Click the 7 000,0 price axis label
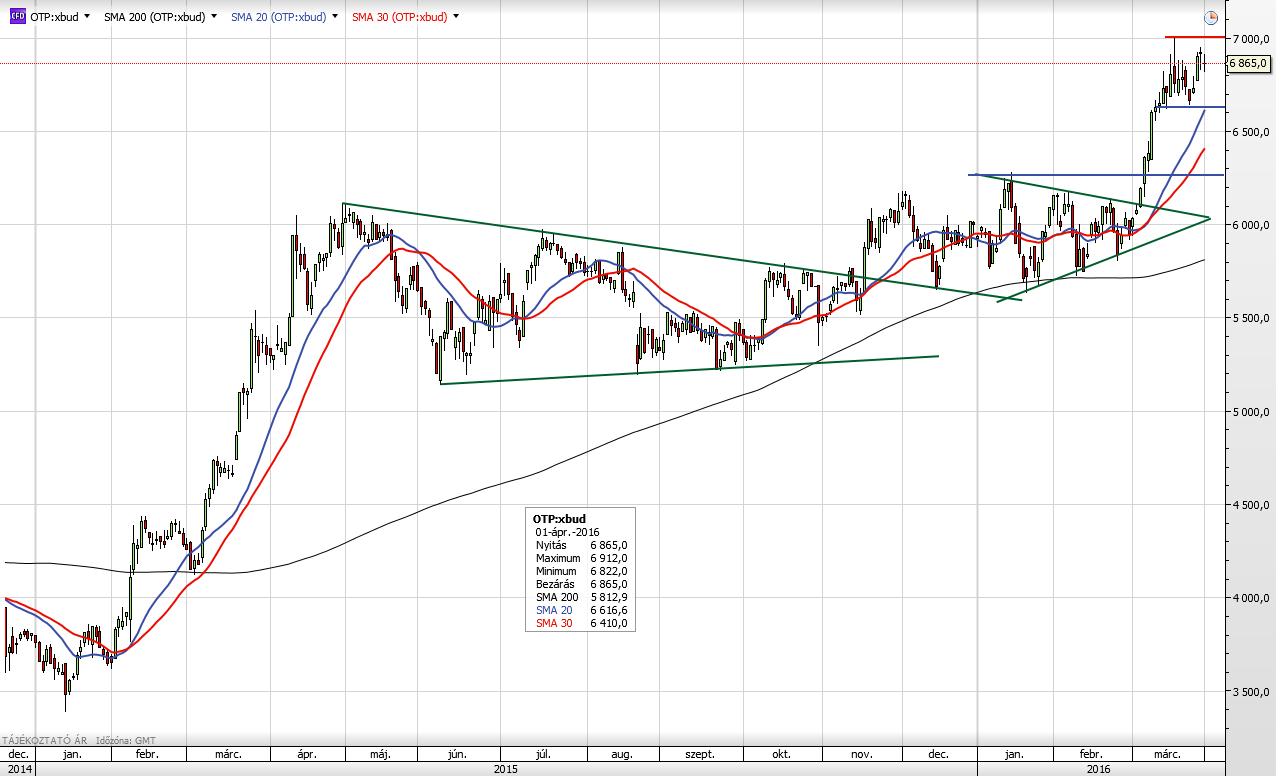The height and width of the screenshot is (776, 1276). [1250, 38]
